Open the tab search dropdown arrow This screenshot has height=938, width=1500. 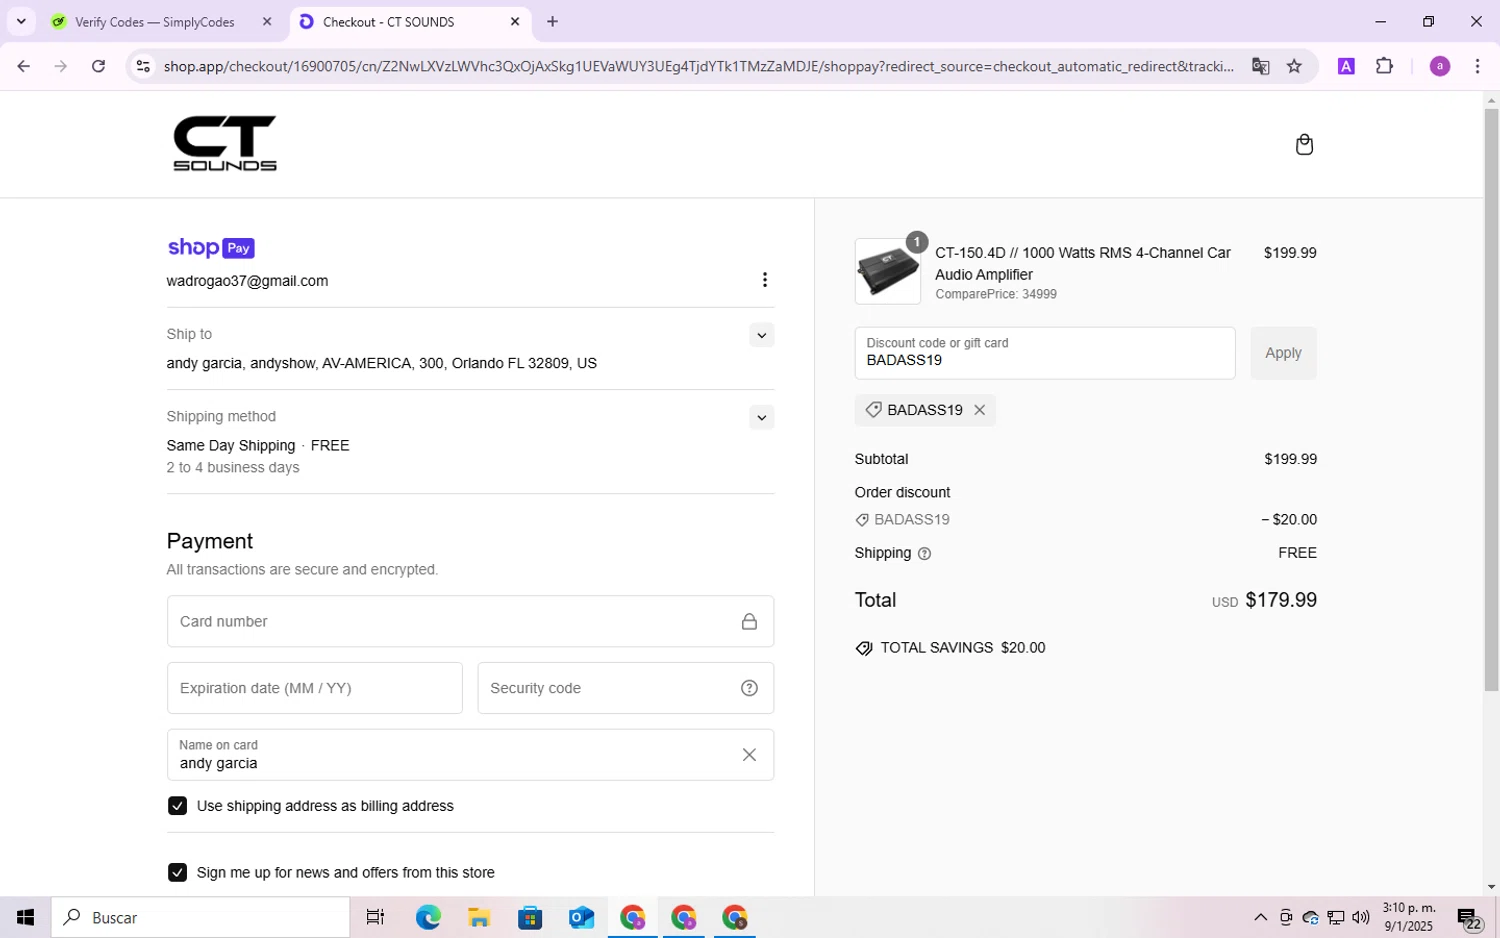[x=21, y=21]
